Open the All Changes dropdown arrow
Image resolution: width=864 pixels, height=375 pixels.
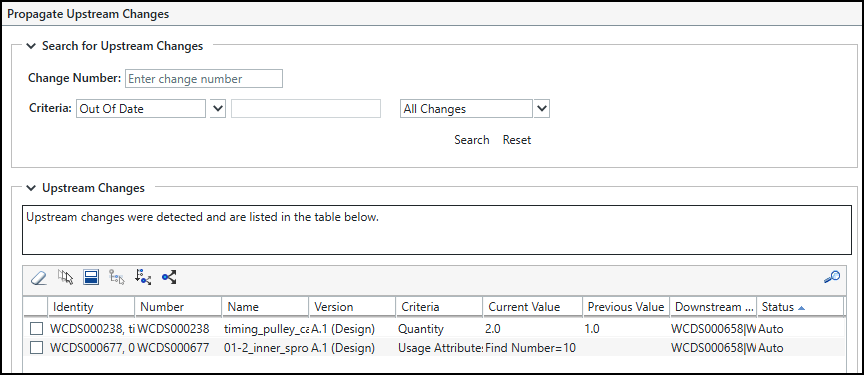[x=542, y=108]
